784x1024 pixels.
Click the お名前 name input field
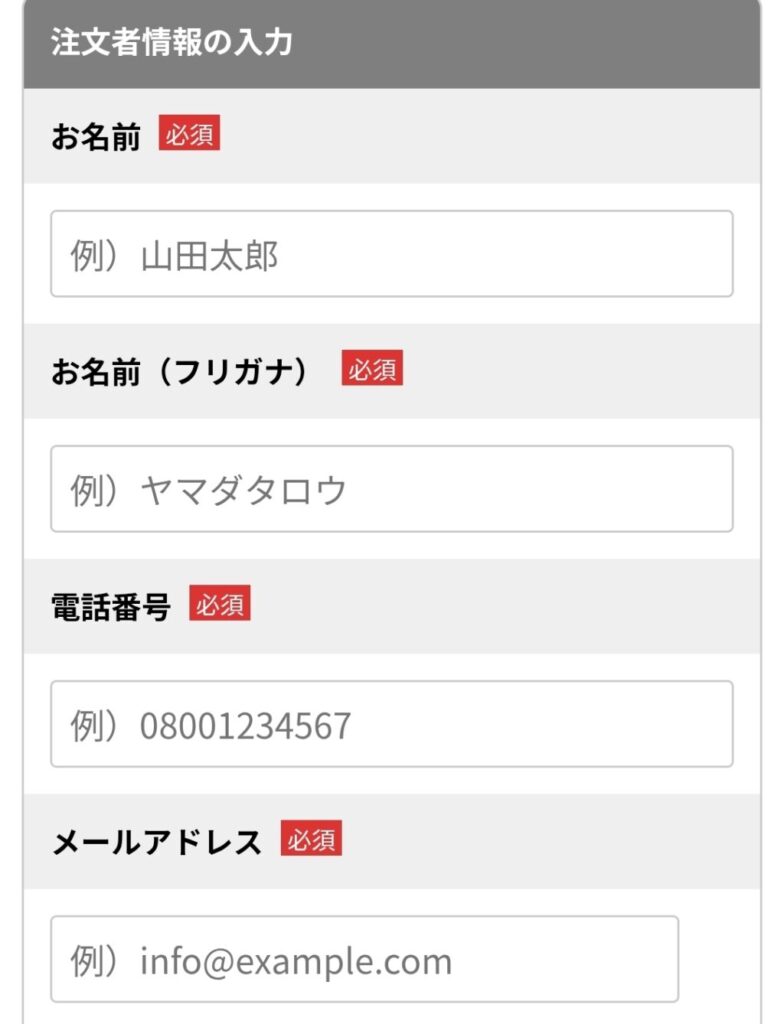pos(391,254)
